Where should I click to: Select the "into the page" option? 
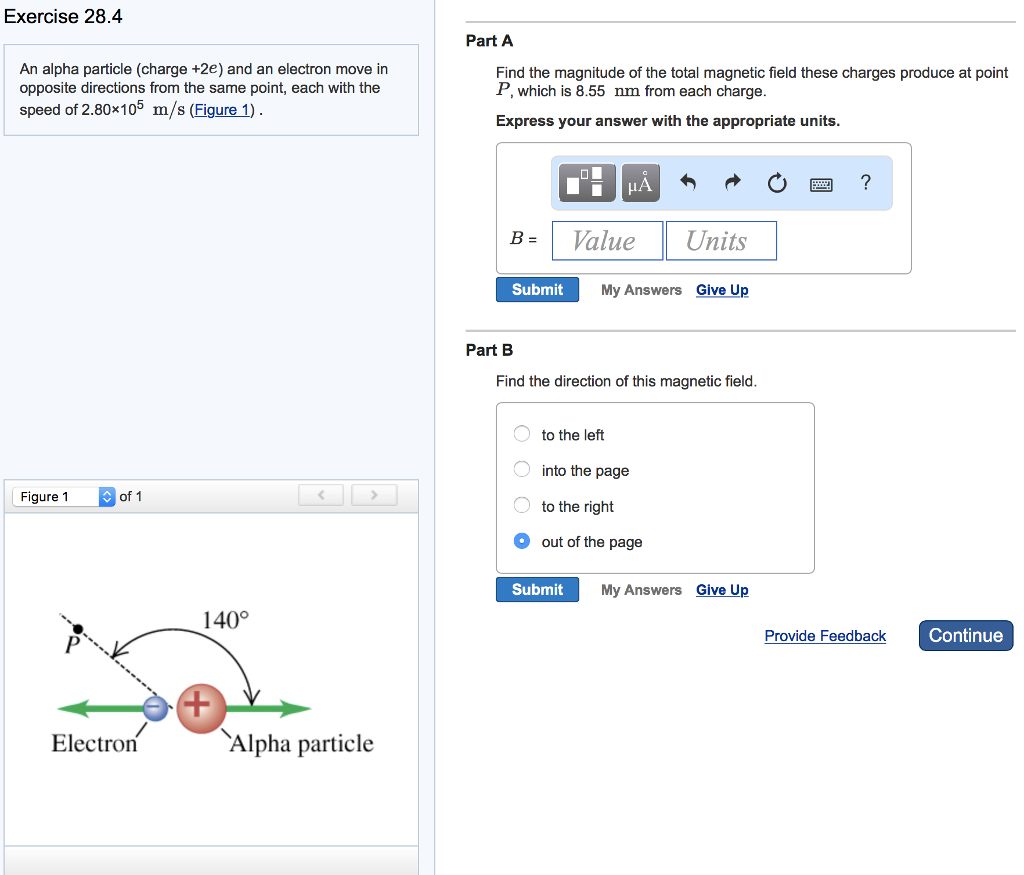pos(521,469)
